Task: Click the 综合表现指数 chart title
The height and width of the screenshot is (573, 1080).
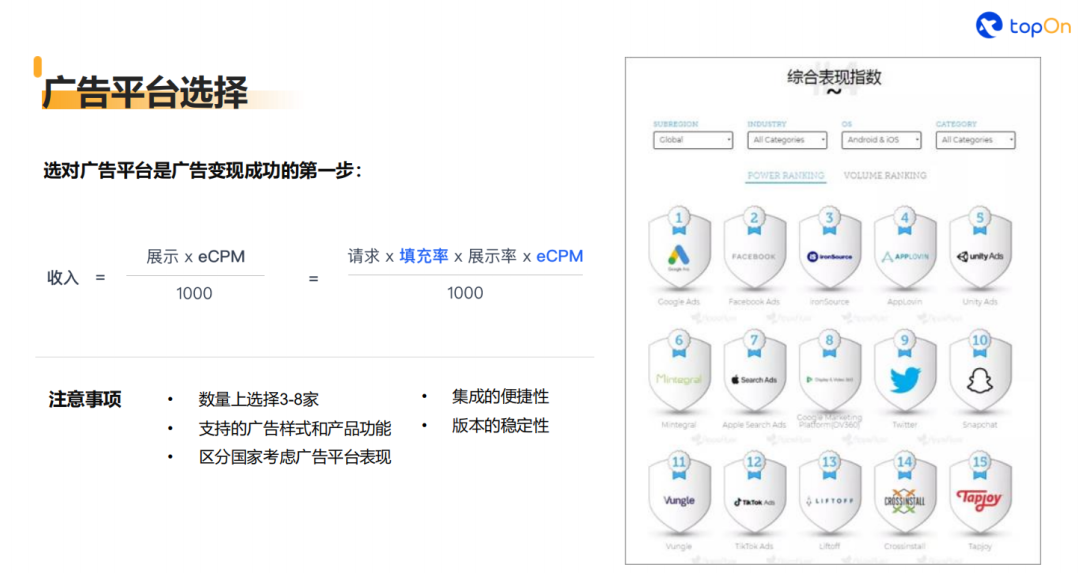Action: tap(834, 77)
